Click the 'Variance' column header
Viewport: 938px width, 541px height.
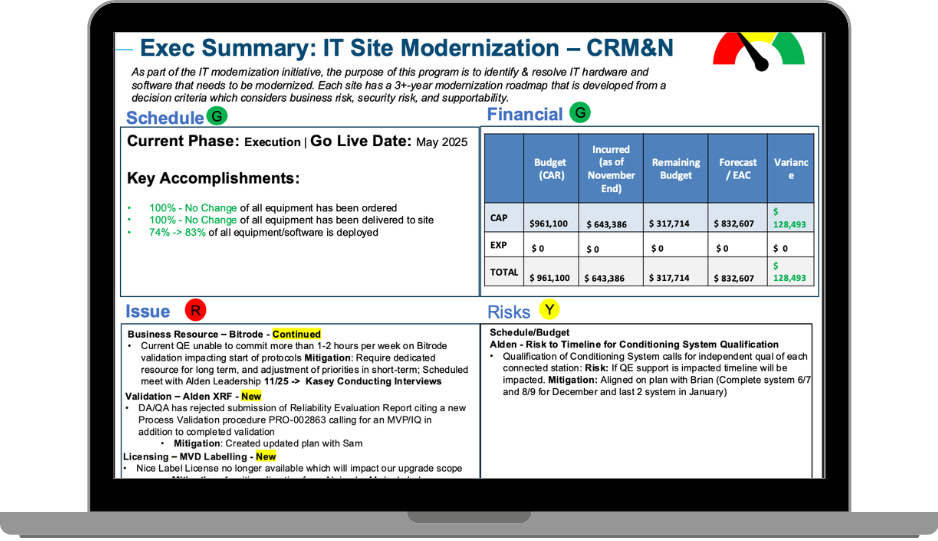point(791,169)
